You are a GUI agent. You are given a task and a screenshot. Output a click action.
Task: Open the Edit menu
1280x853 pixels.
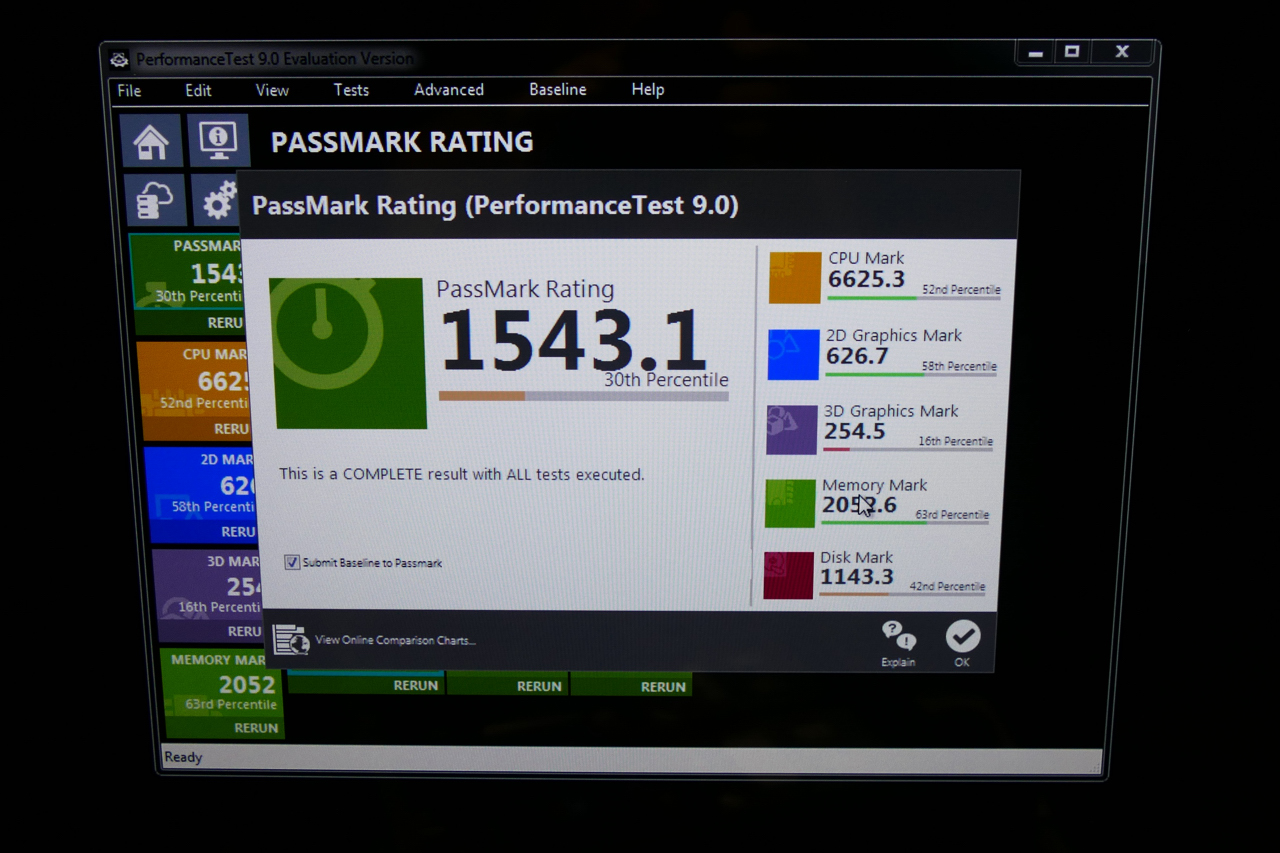(x=198, y=90)
